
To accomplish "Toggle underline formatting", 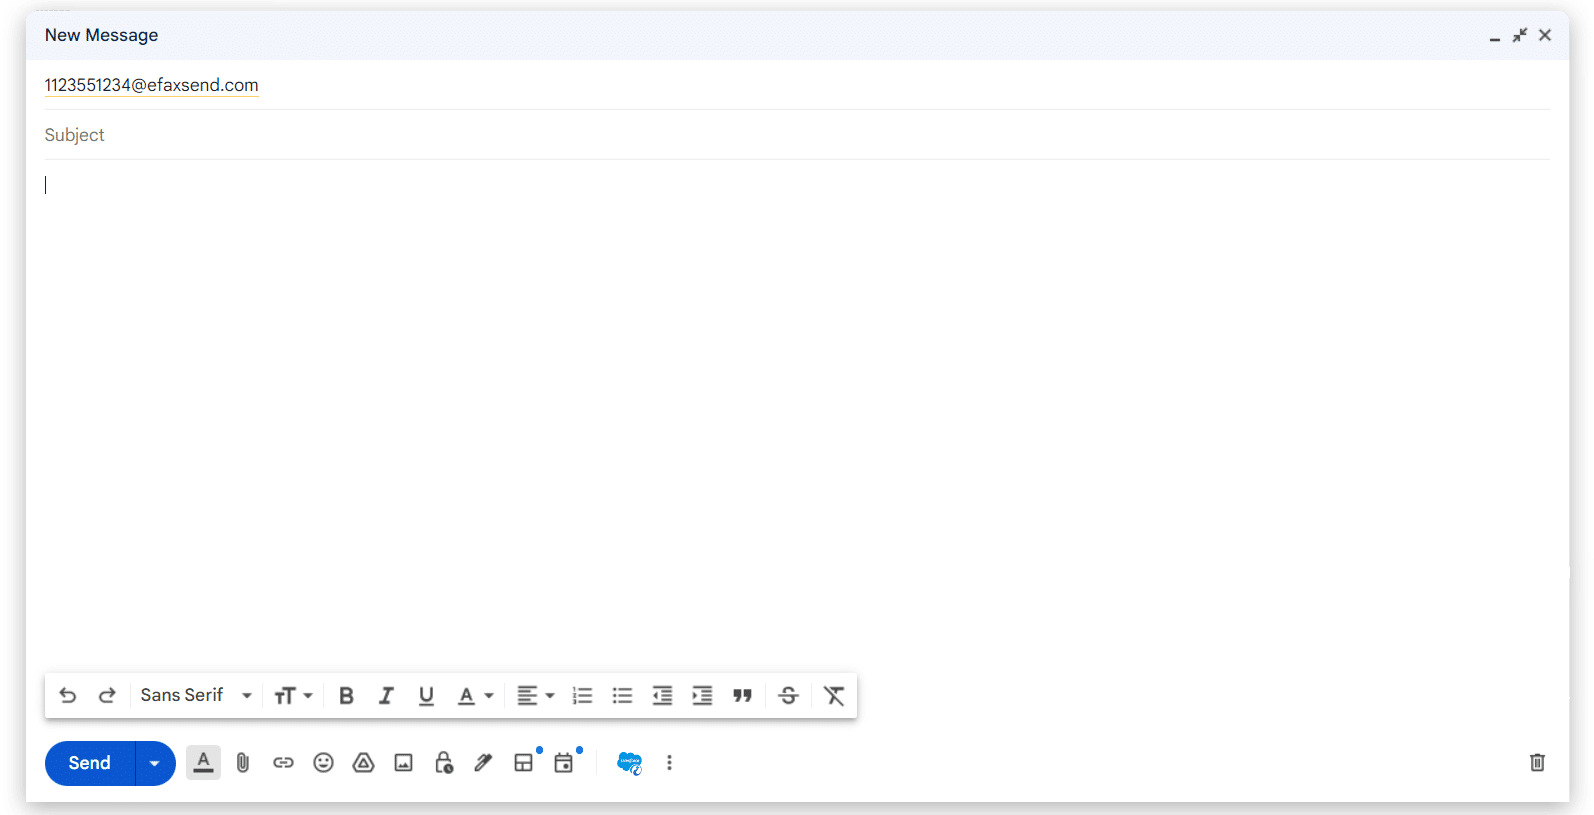I will pyautogui.click(x=426, y=695).
